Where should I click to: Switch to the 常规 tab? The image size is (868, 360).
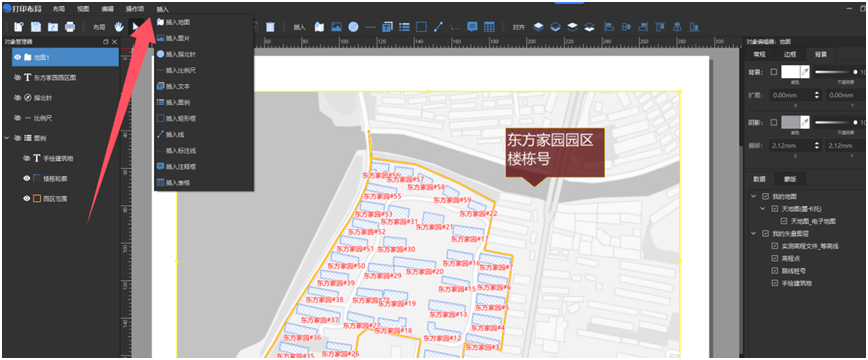[x=759, y=54]
